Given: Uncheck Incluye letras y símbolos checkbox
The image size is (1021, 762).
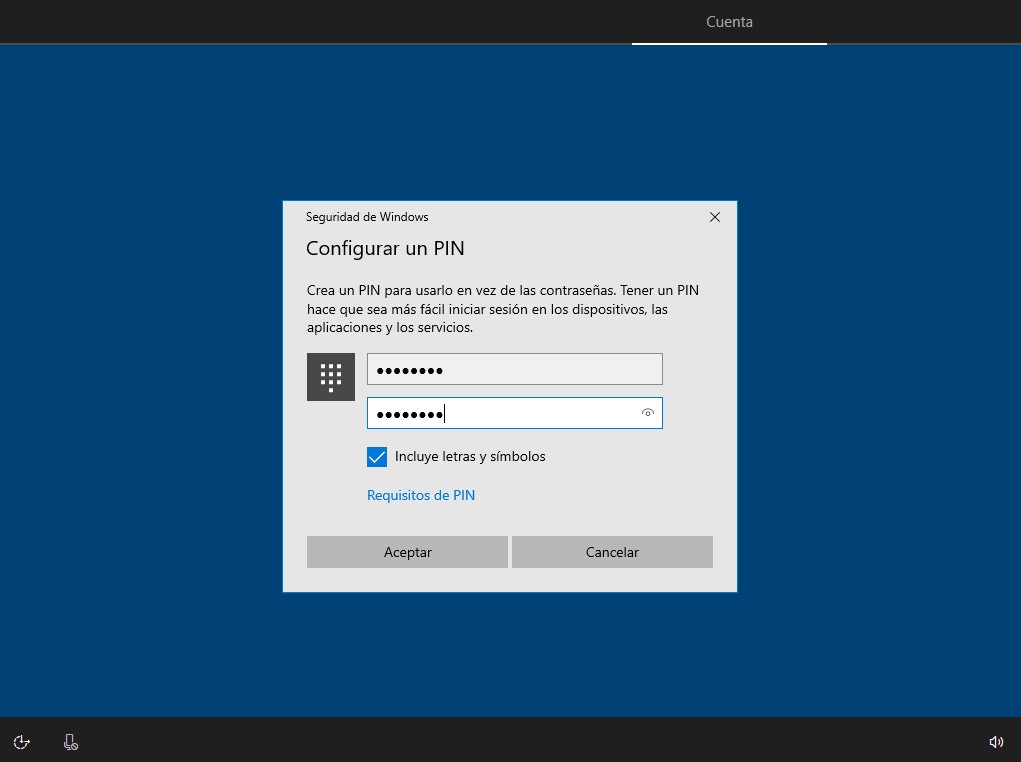Looking at the screenshot, I should (x=376, y=457).
